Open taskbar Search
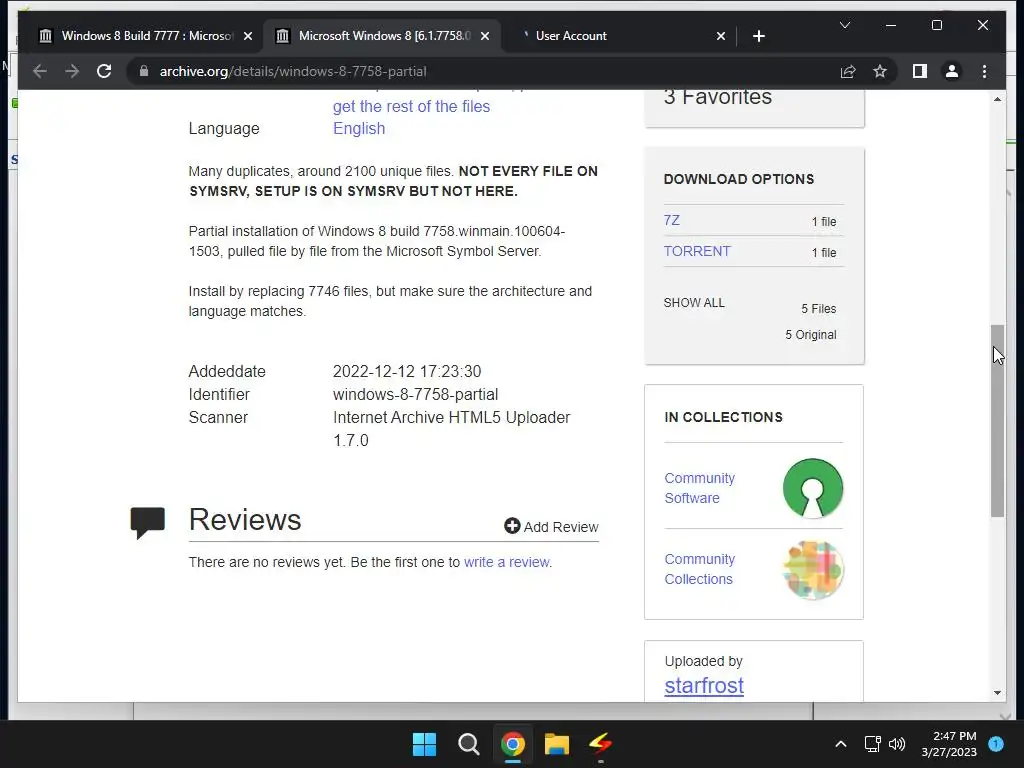1024x768 pixels. click(469, 744)
